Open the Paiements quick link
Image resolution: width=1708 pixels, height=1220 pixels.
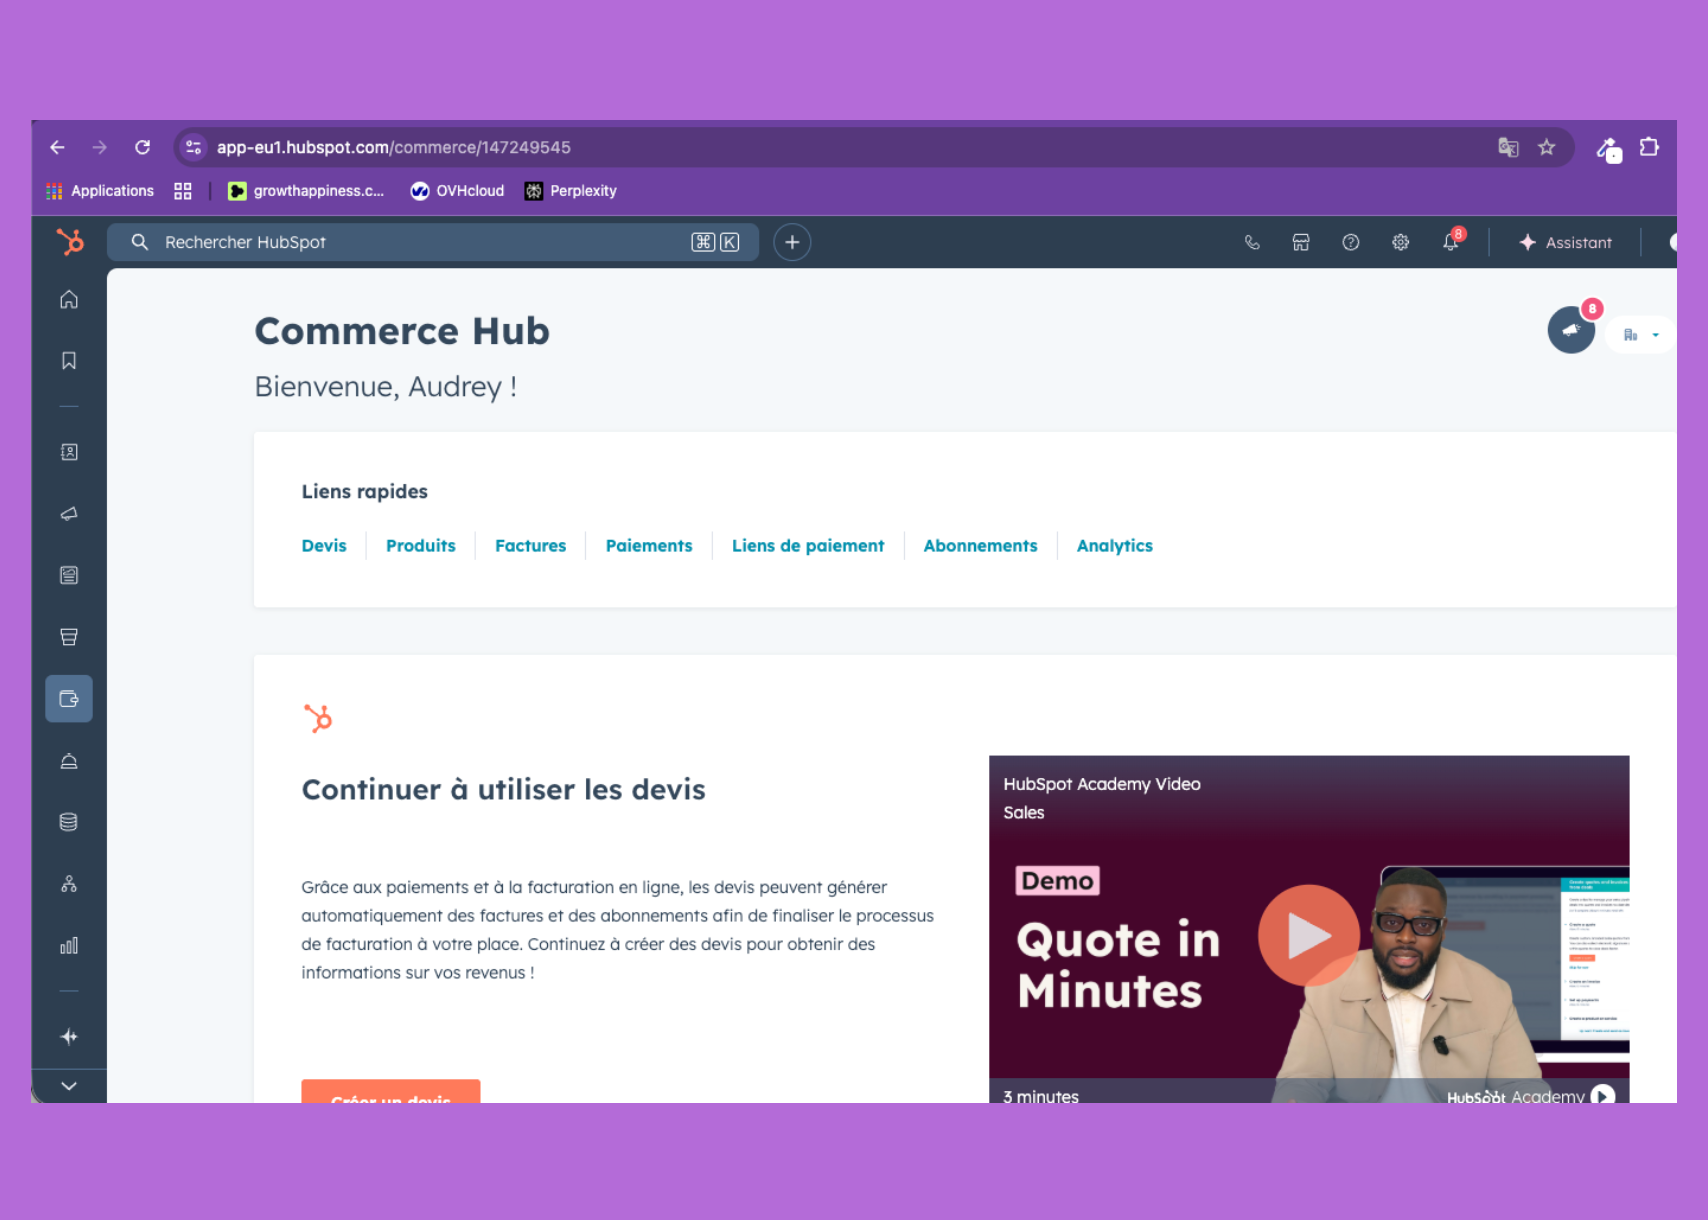click(649, 545)
